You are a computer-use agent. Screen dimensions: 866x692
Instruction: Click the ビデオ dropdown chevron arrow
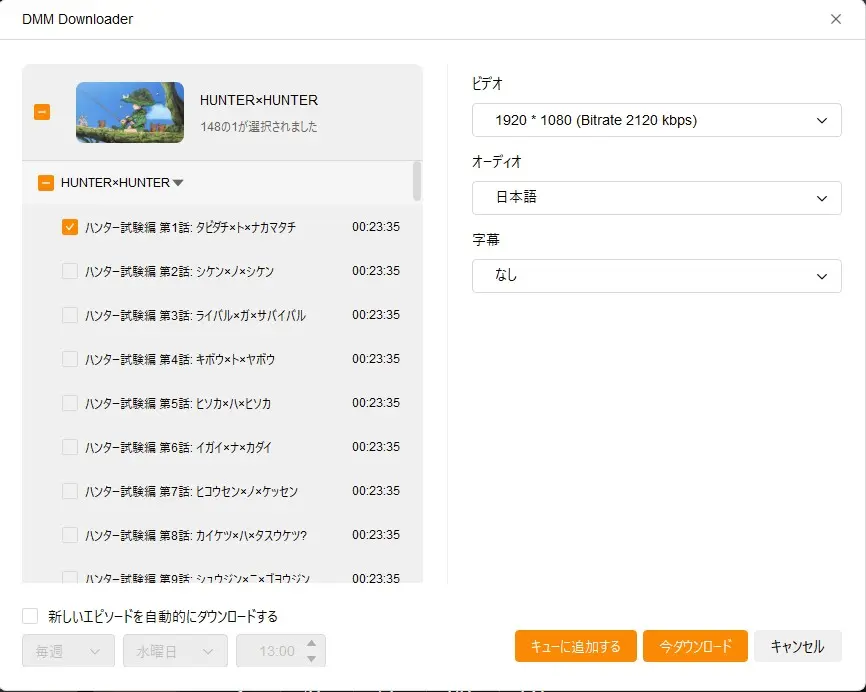[x=822, y=120]
